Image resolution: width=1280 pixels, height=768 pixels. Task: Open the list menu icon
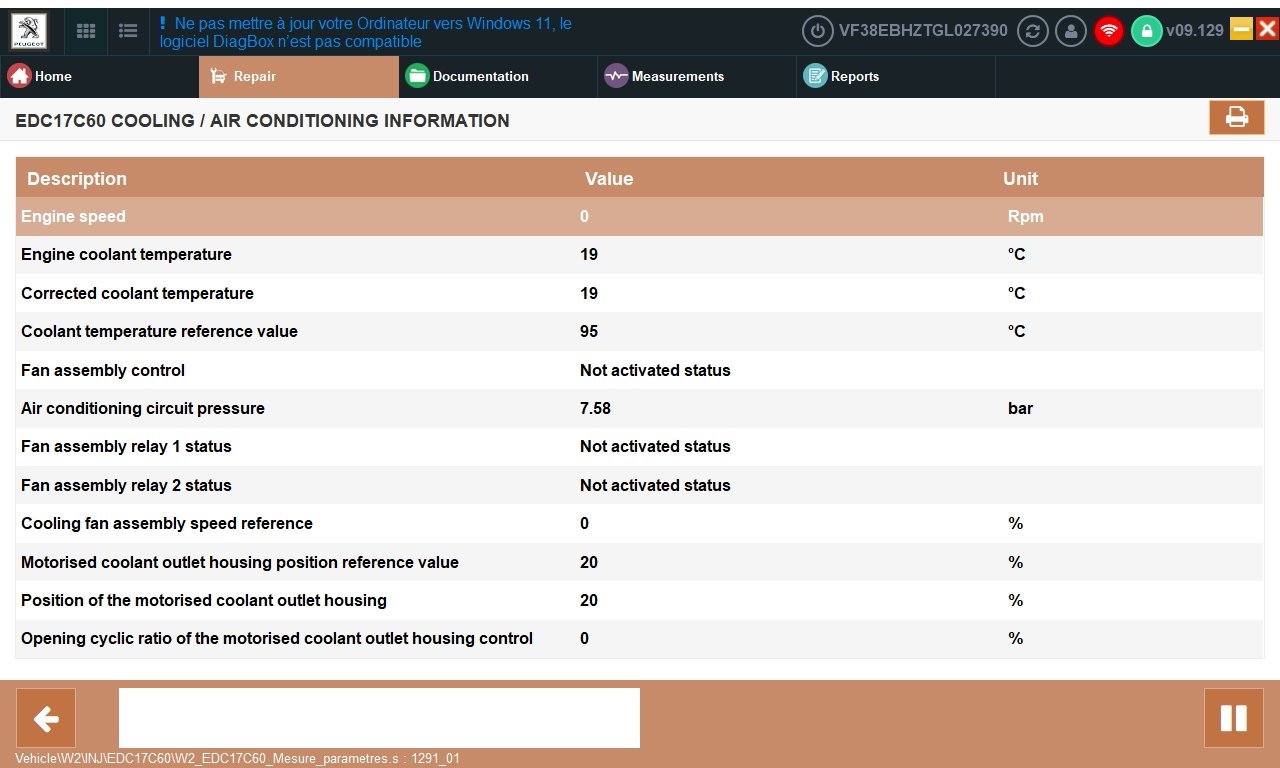coord(128,31)
